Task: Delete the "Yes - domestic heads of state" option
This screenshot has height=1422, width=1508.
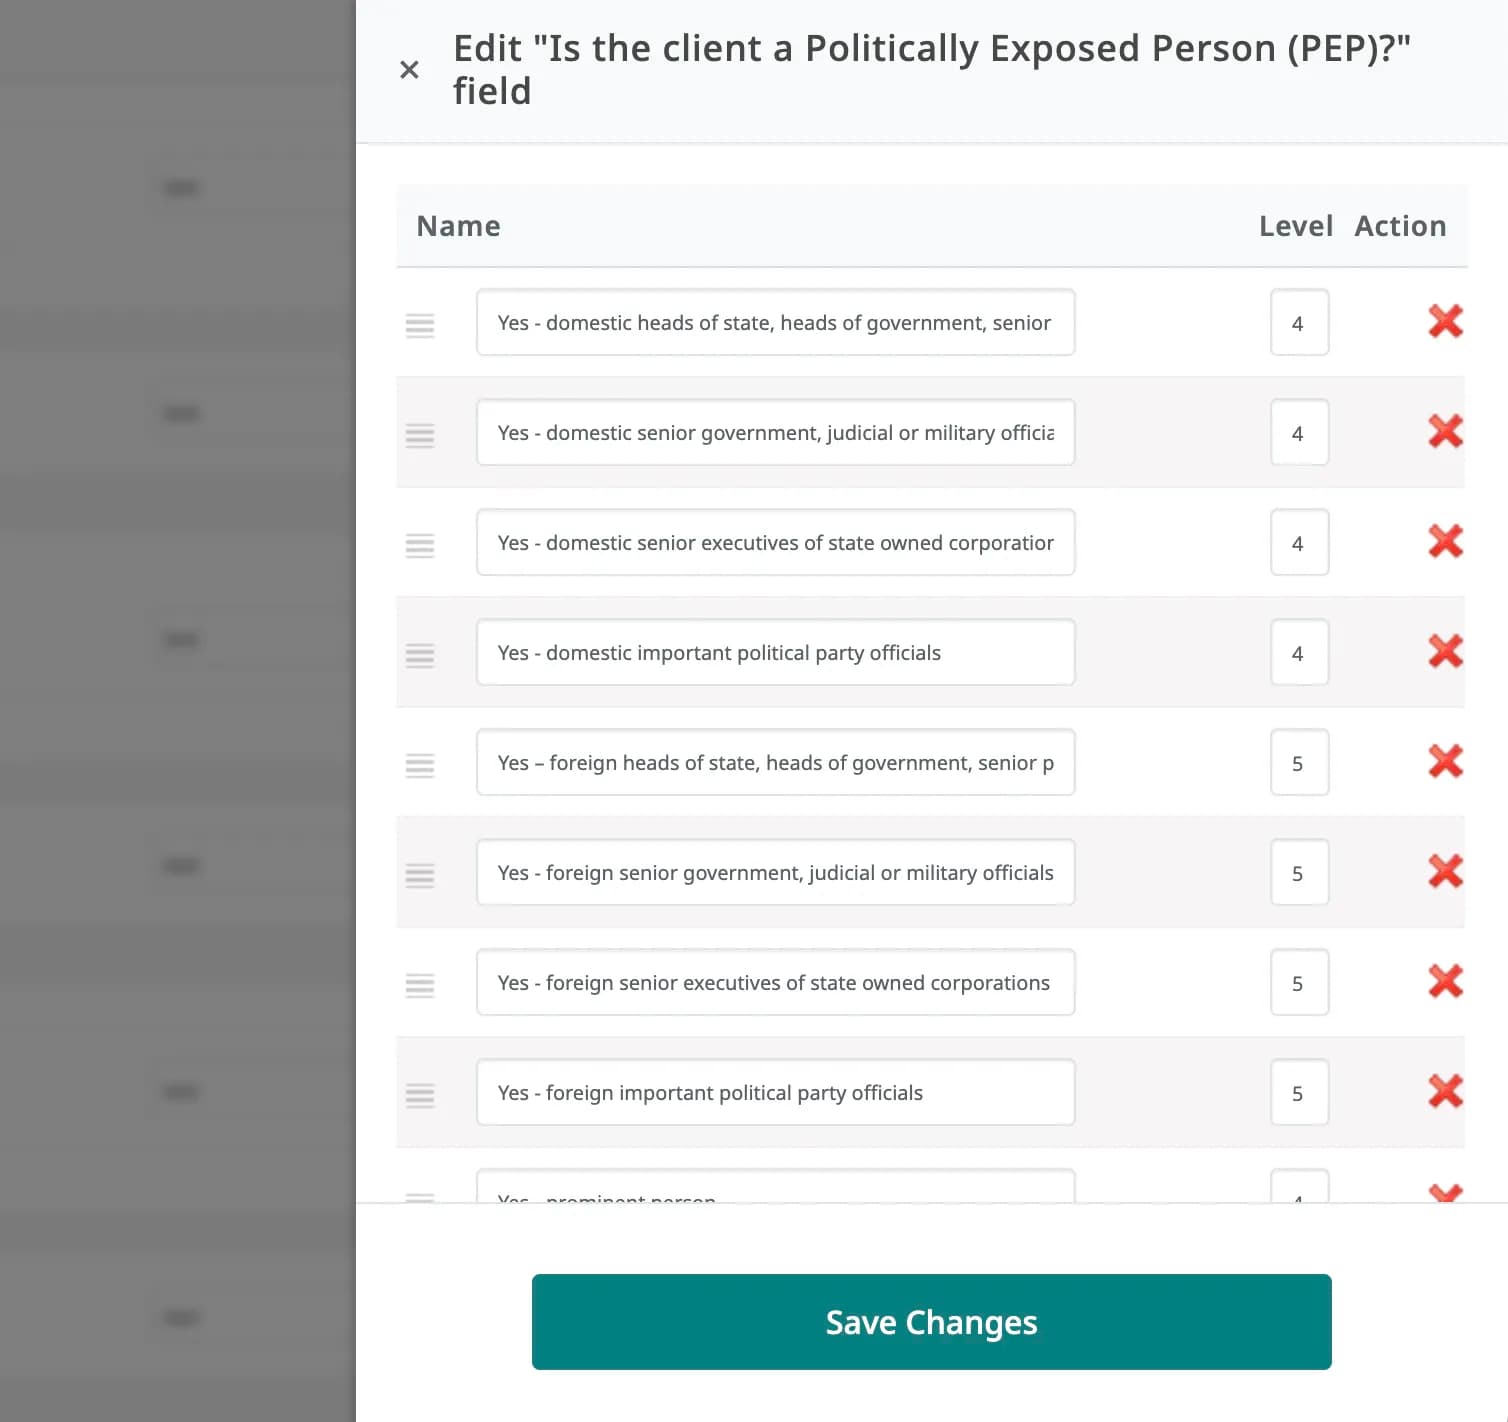Action: tap(1445, 322)
